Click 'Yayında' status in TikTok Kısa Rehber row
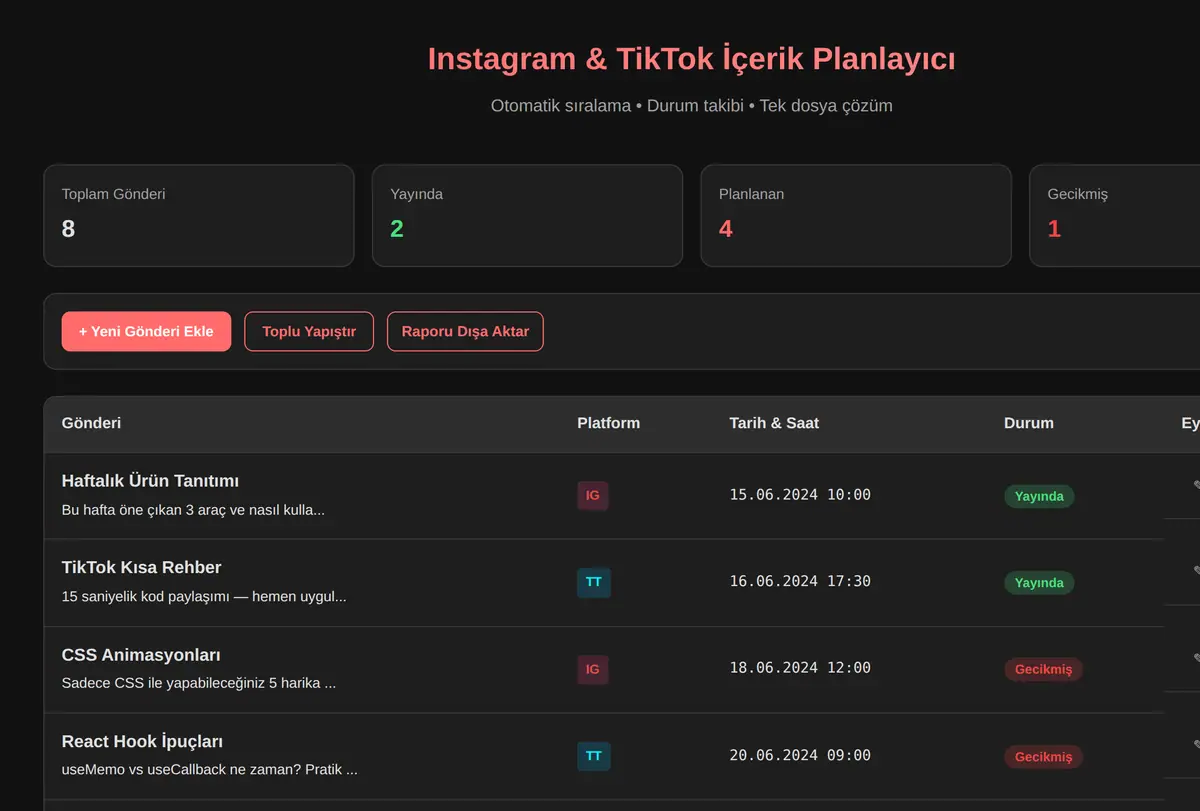This screenshot has height=811, width=1200. 1039,583
